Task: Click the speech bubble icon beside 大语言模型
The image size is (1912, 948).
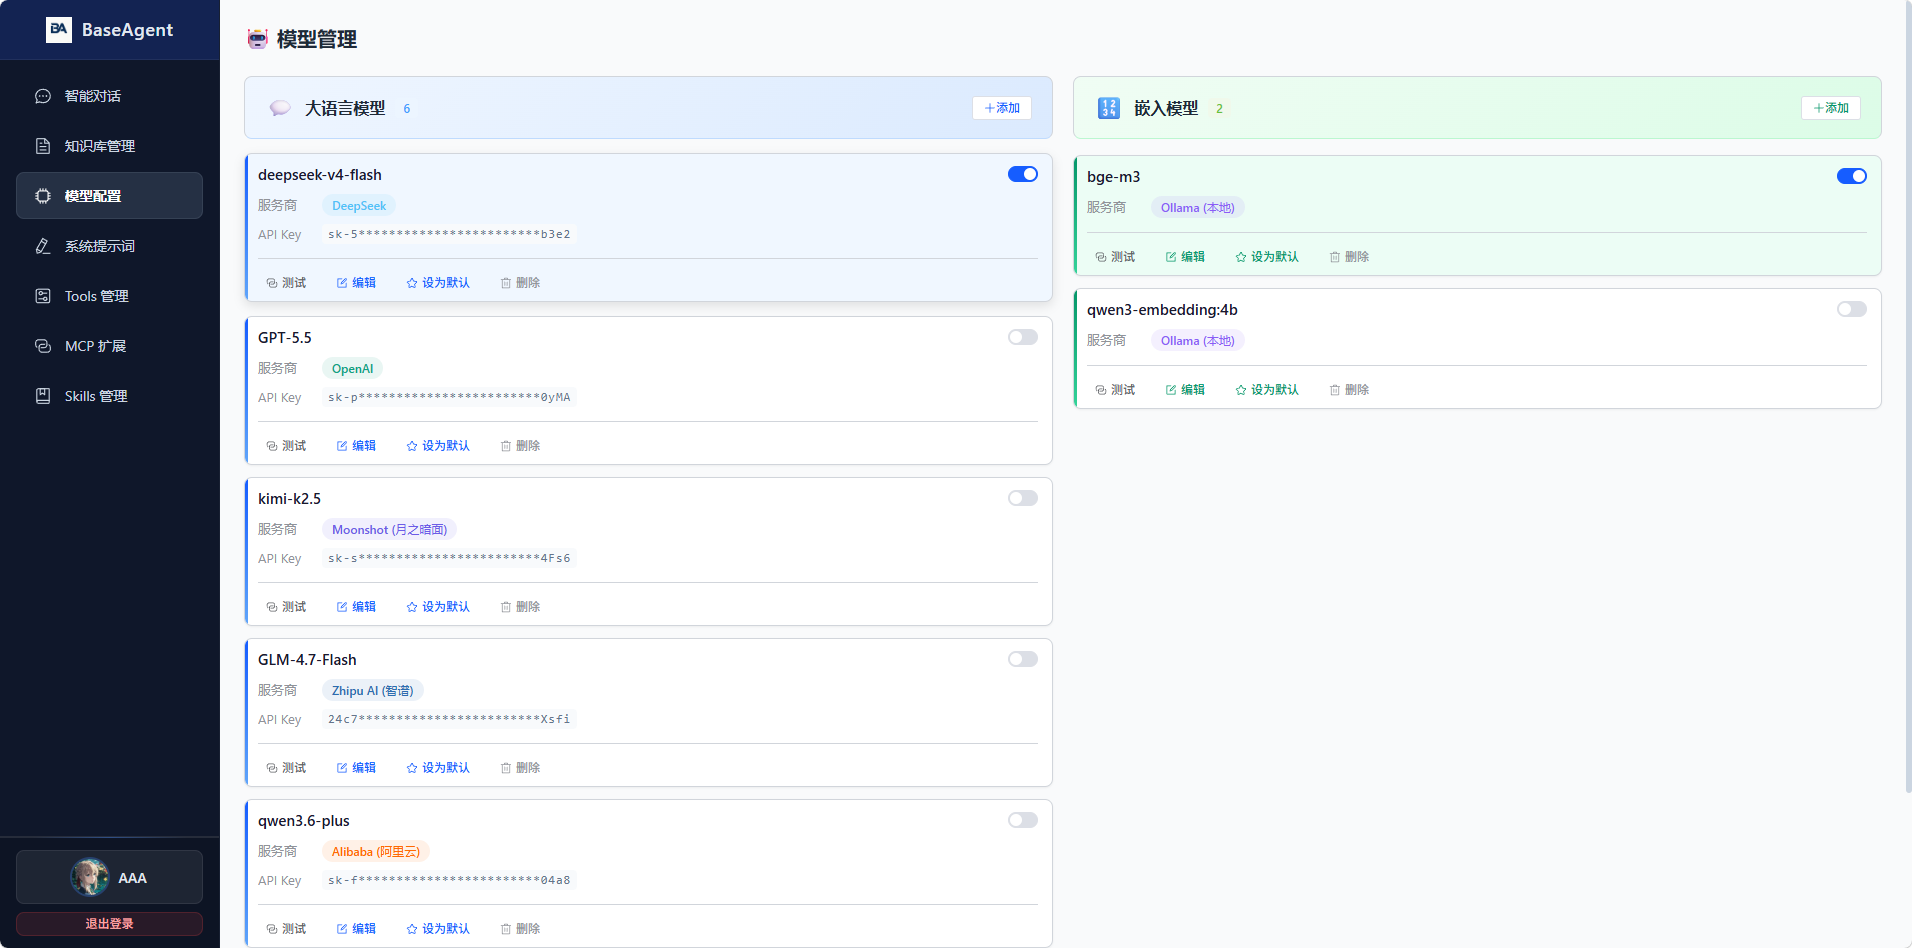Action: point(280,108)
